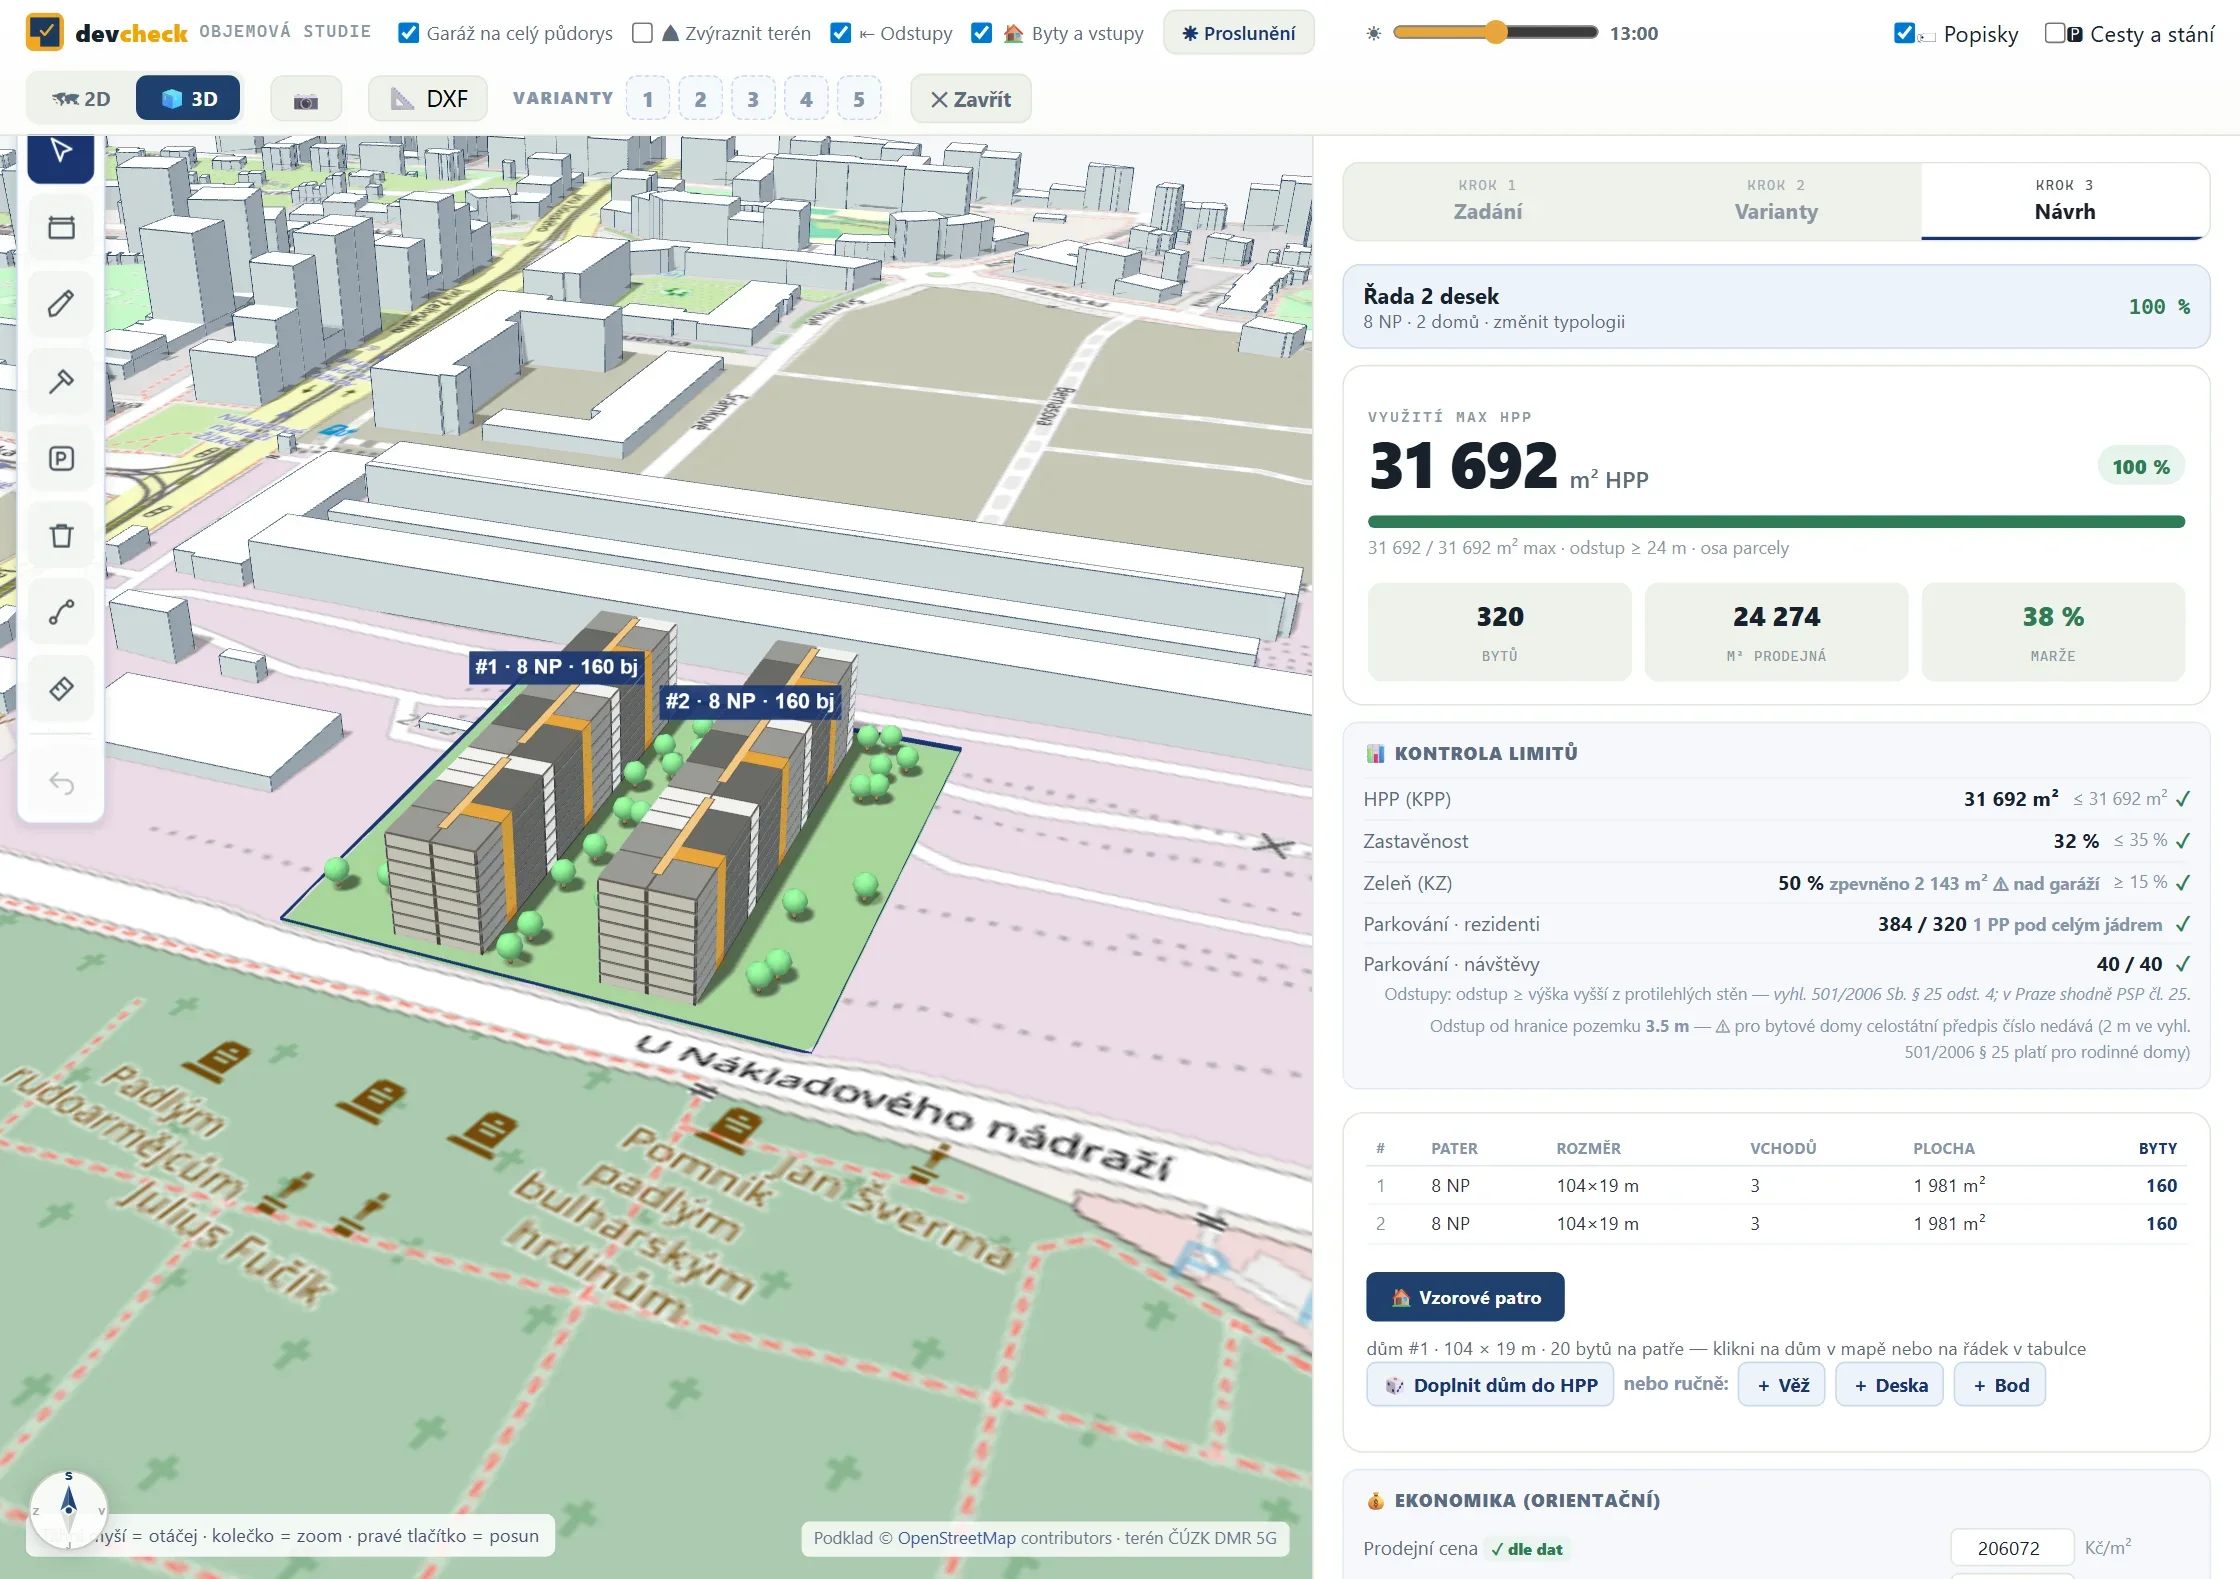The width and height of the screenshot is (2240, 1579).
Task: Click the Zastavěnost 32 % limit row
Action: click(x=1776, y=841)
